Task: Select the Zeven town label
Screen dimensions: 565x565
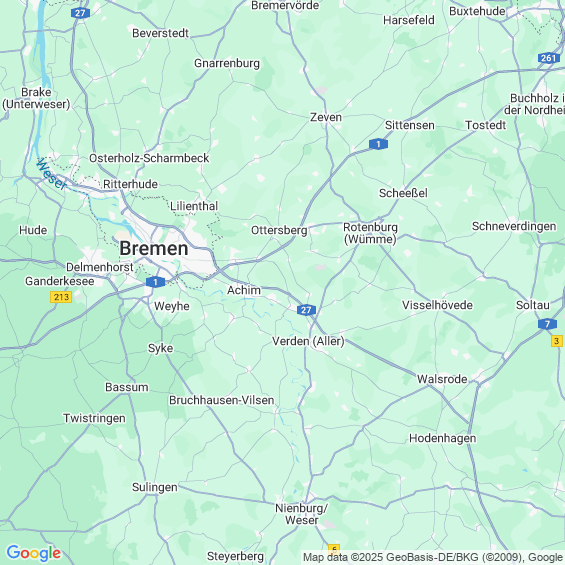Action: [x=326, y=117]
